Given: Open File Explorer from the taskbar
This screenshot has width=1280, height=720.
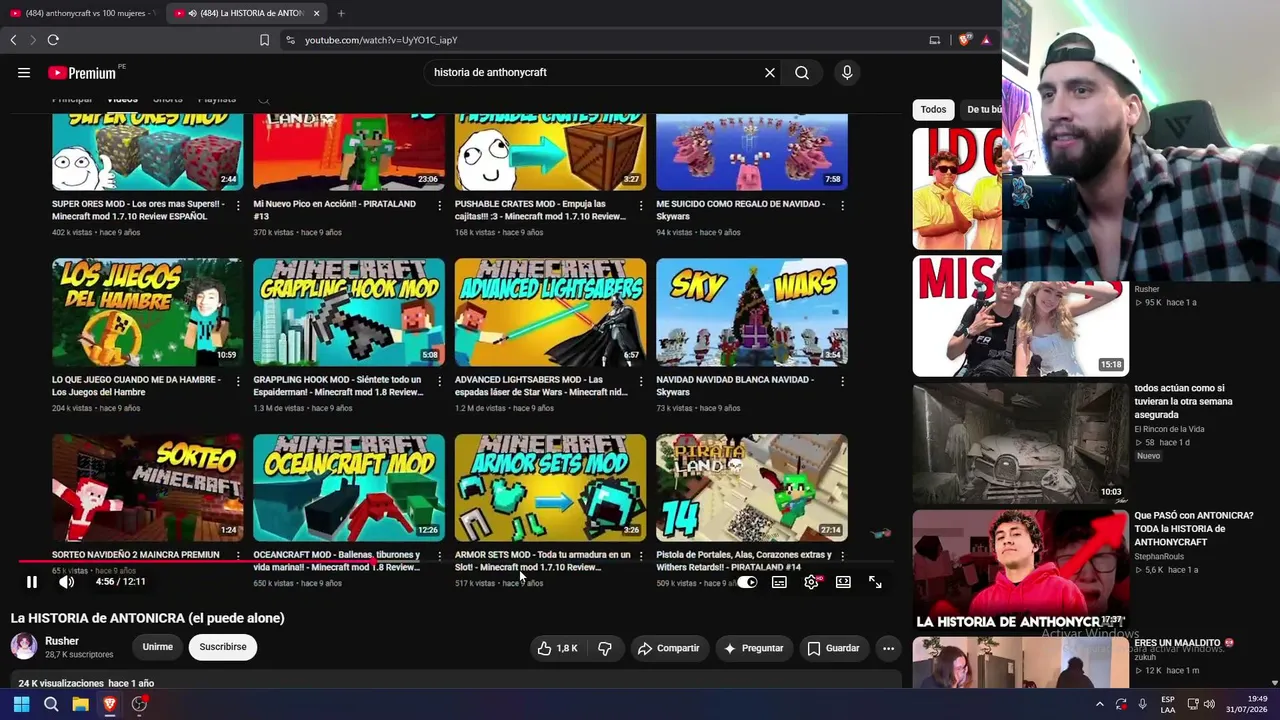Looking at the screenshot, I should click(x=80, y=704).
